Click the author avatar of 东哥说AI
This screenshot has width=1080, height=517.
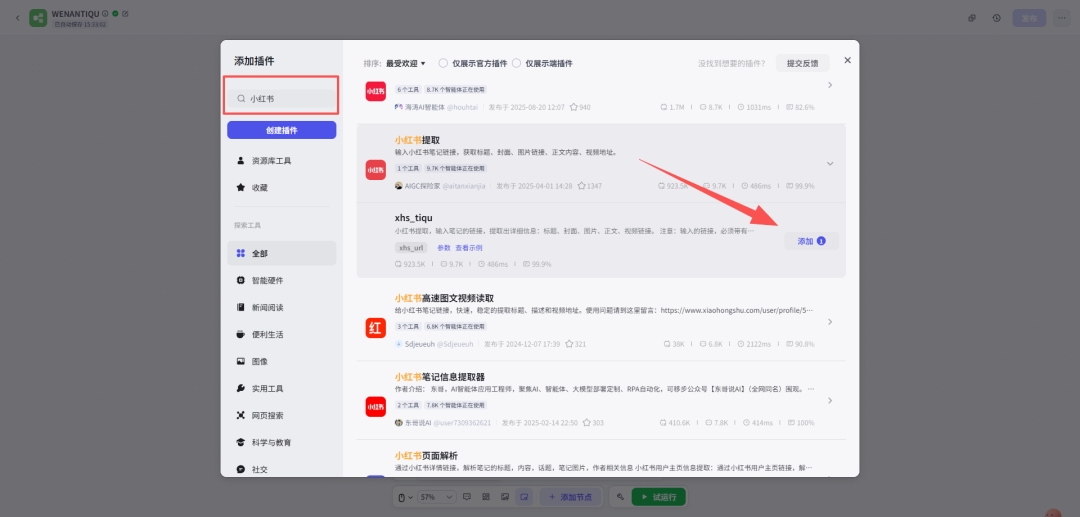398,423
